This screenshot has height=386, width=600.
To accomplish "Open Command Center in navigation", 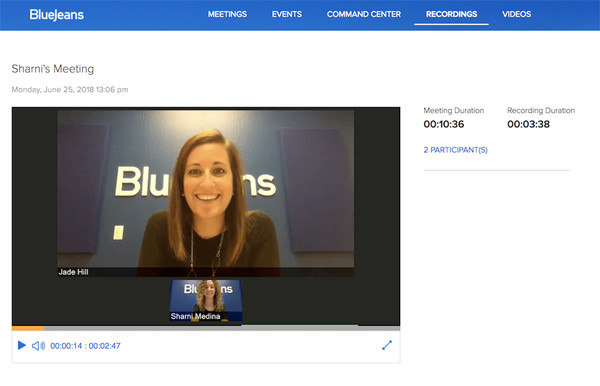I will tap(364, 14).
